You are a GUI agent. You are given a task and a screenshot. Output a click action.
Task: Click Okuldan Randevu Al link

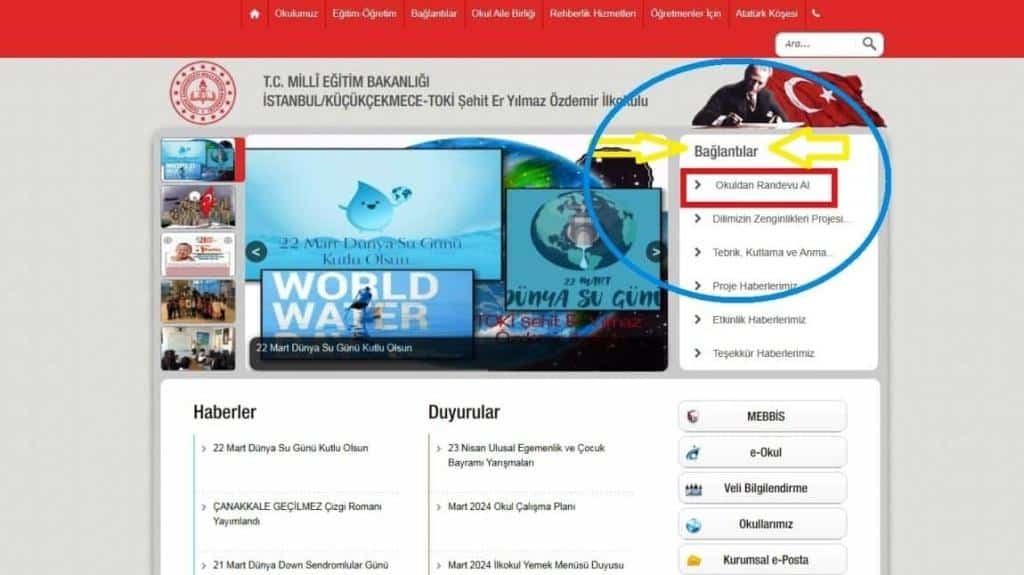click(x=762, y=186)
